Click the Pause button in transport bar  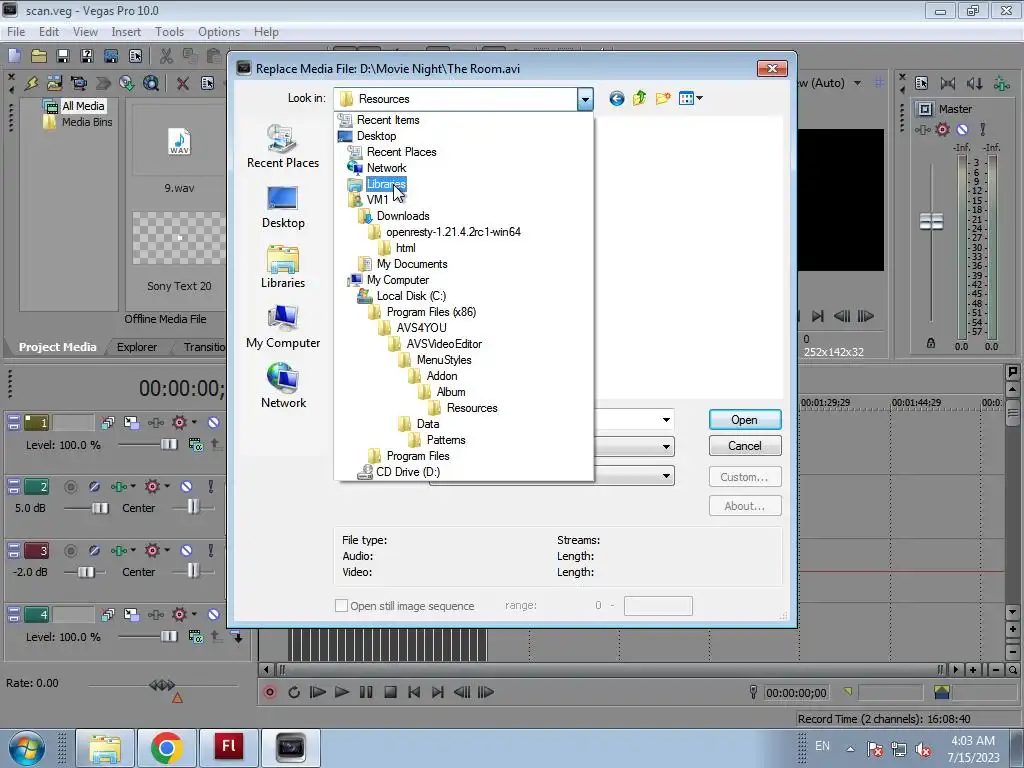[x=366, y=692]
